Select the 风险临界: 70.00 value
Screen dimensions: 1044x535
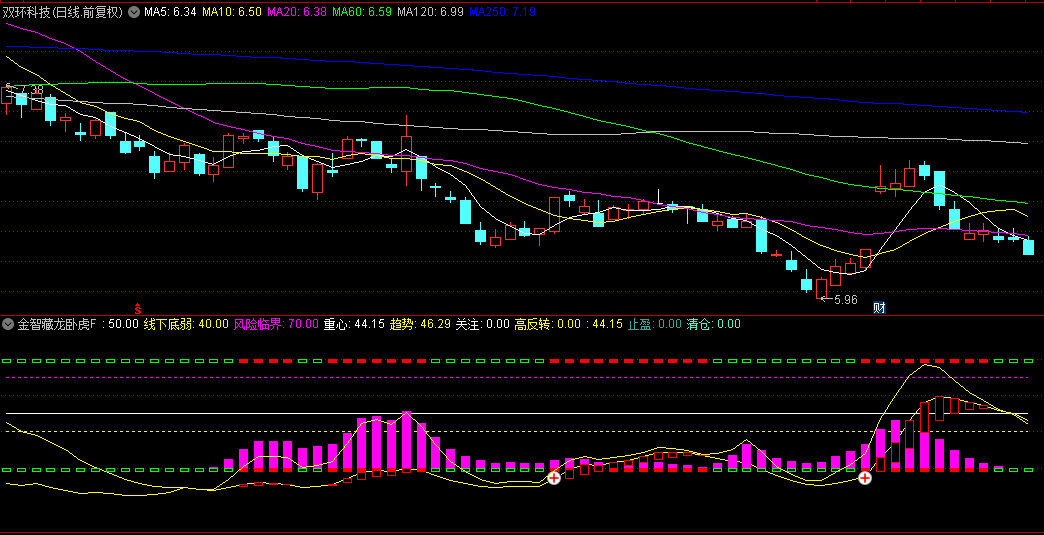click(276, 325)
